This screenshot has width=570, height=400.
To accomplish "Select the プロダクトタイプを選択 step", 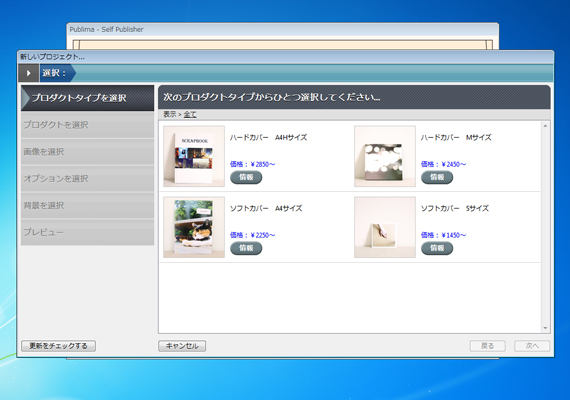I will coord(87,98).
